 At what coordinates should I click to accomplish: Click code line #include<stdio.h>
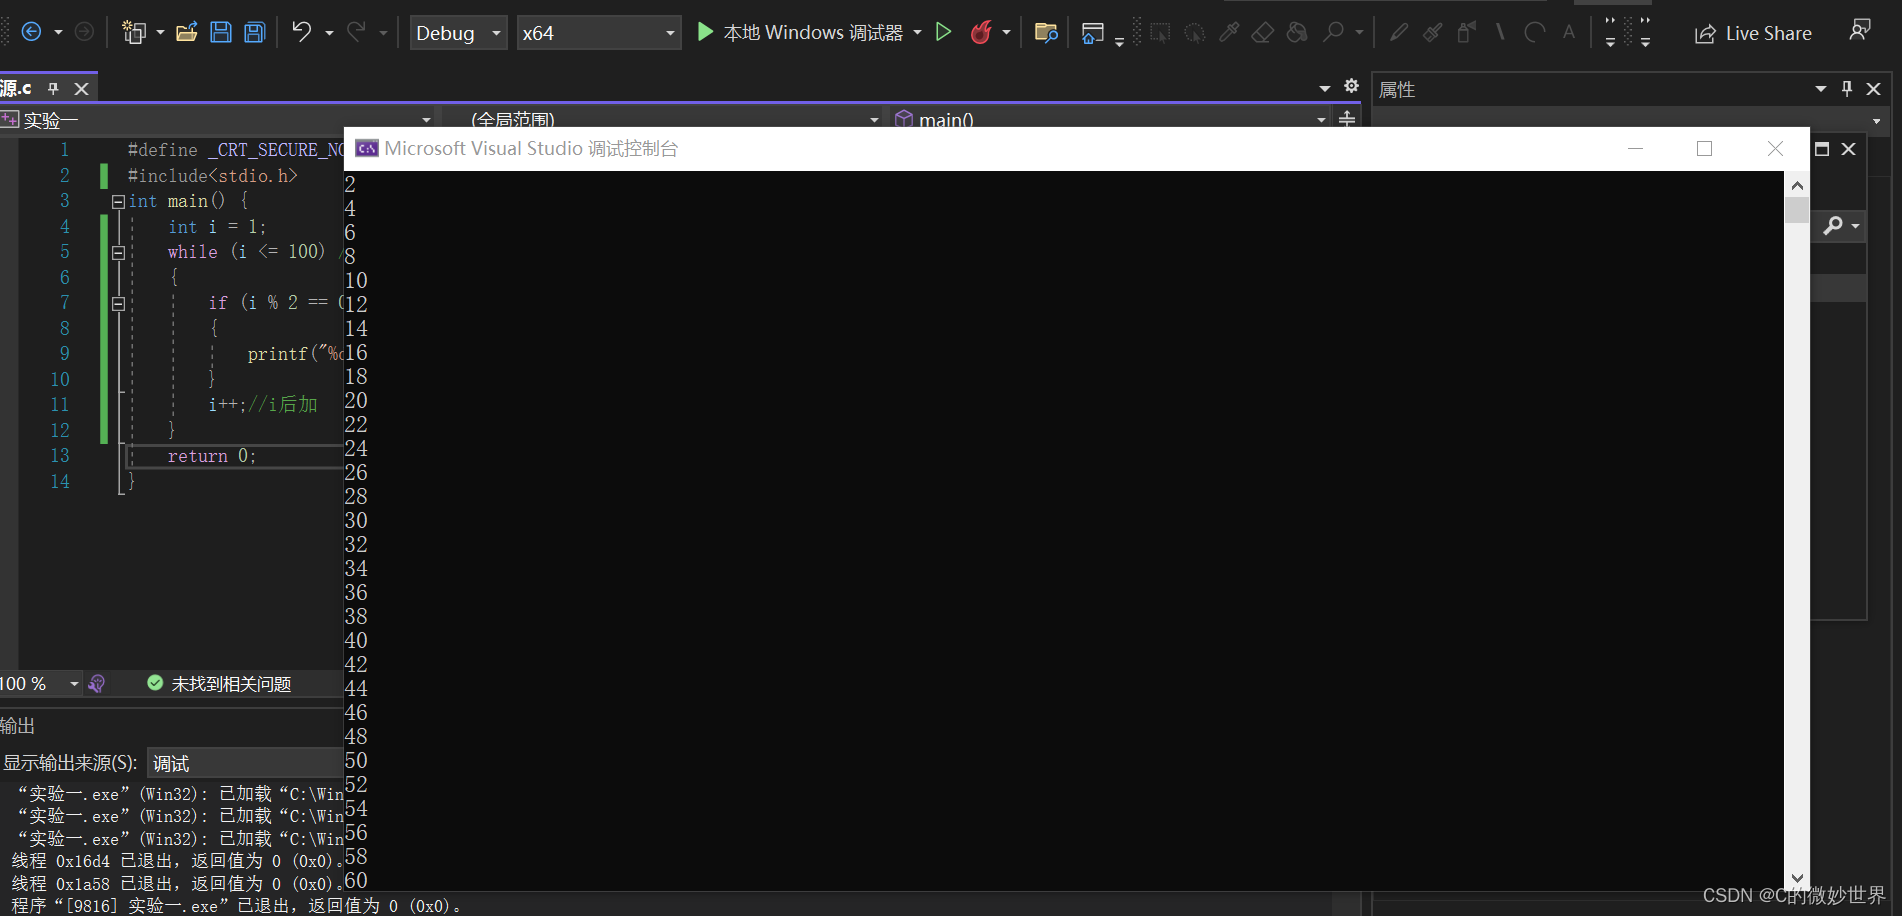click(213, 176)
